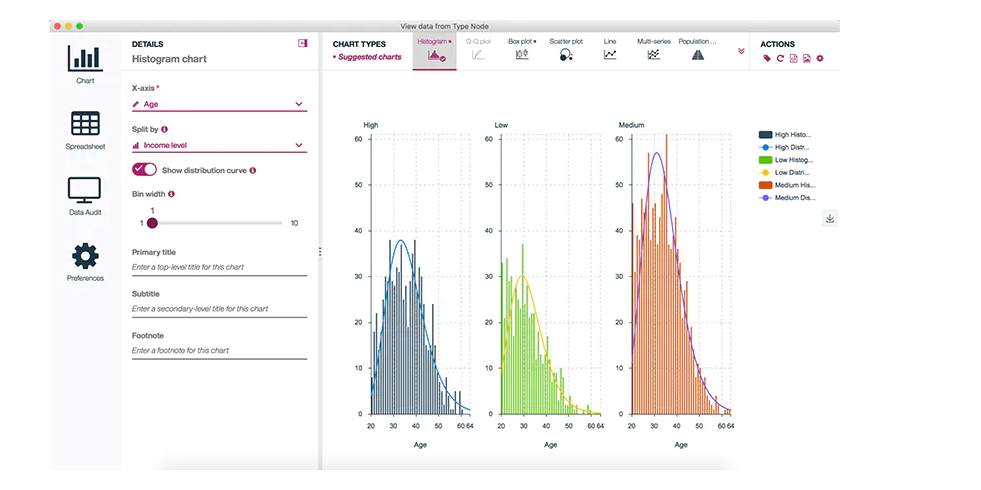Click the tag icon under Actions
Image resolution: width=981 pixels, height=490 pixels.
tap(767, 59)
